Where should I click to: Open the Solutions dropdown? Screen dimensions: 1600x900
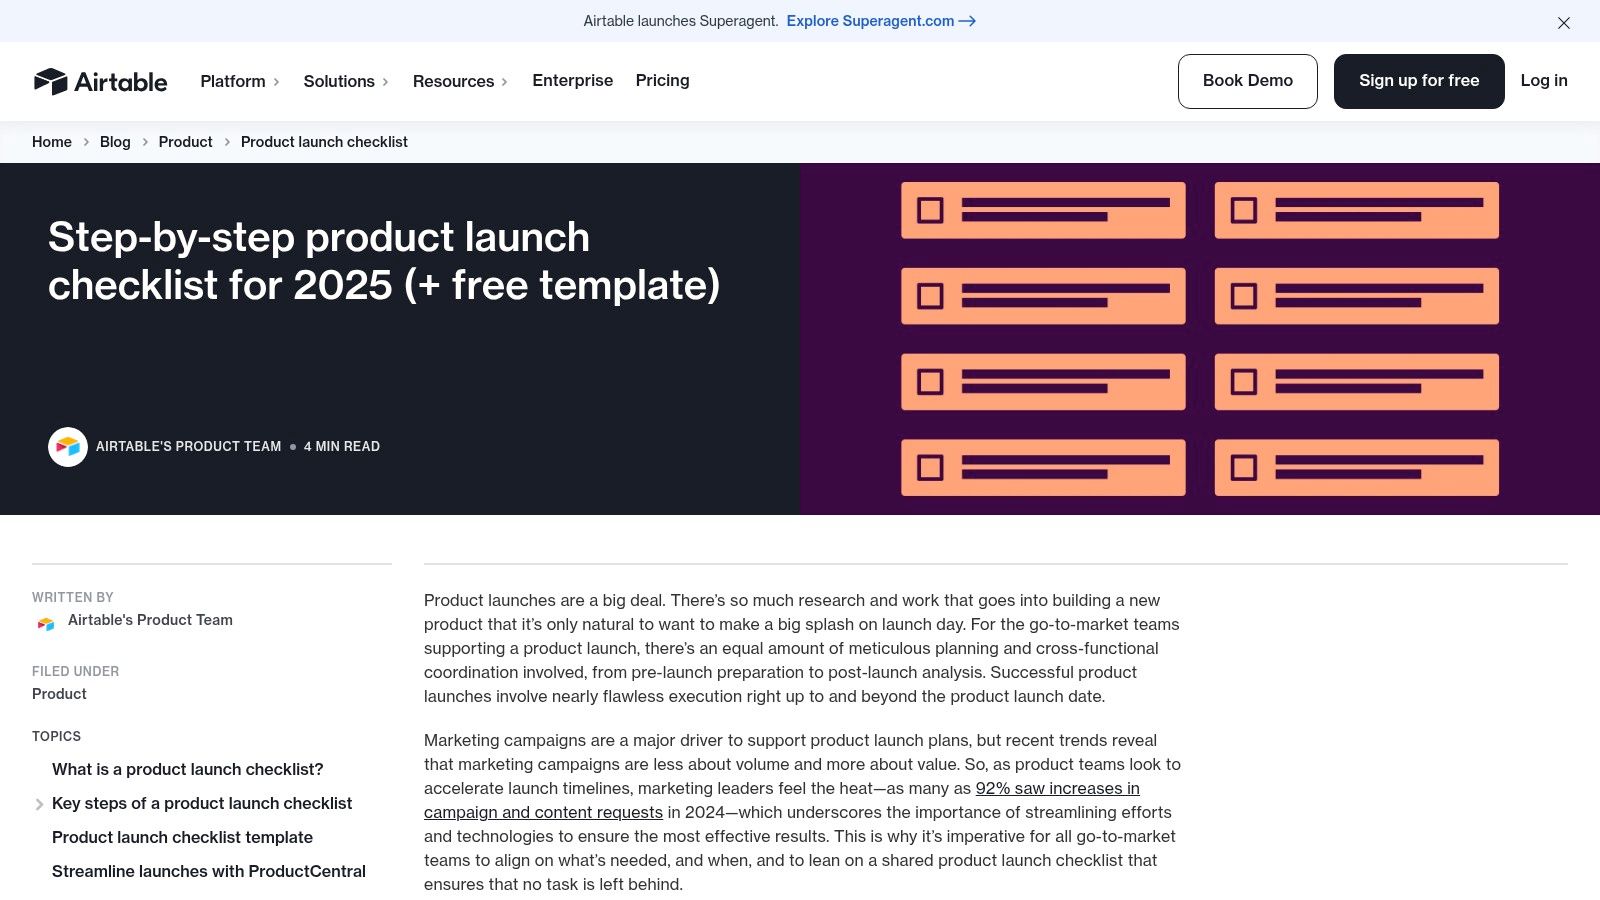[340, 81]
